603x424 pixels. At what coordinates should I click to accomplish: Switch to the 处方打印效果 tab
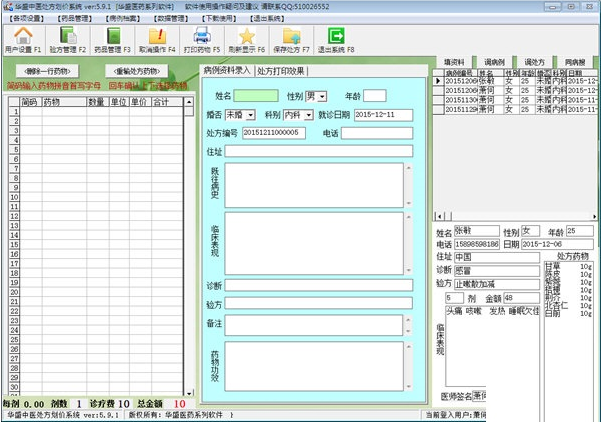[283, 71]
